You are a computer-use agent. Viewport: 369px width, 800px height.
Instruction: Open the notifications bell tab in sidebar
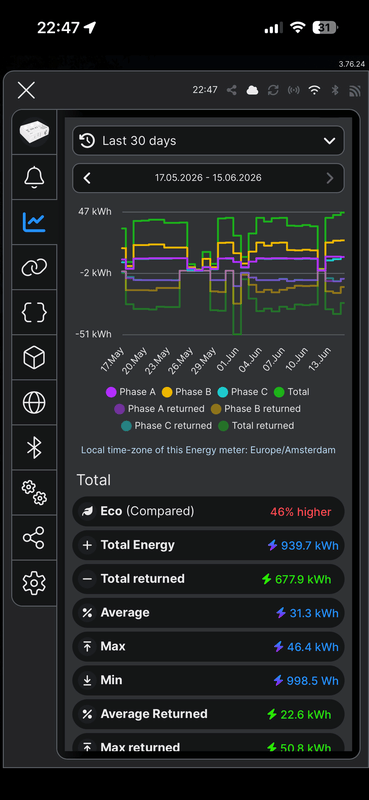(x=34, y=177)
